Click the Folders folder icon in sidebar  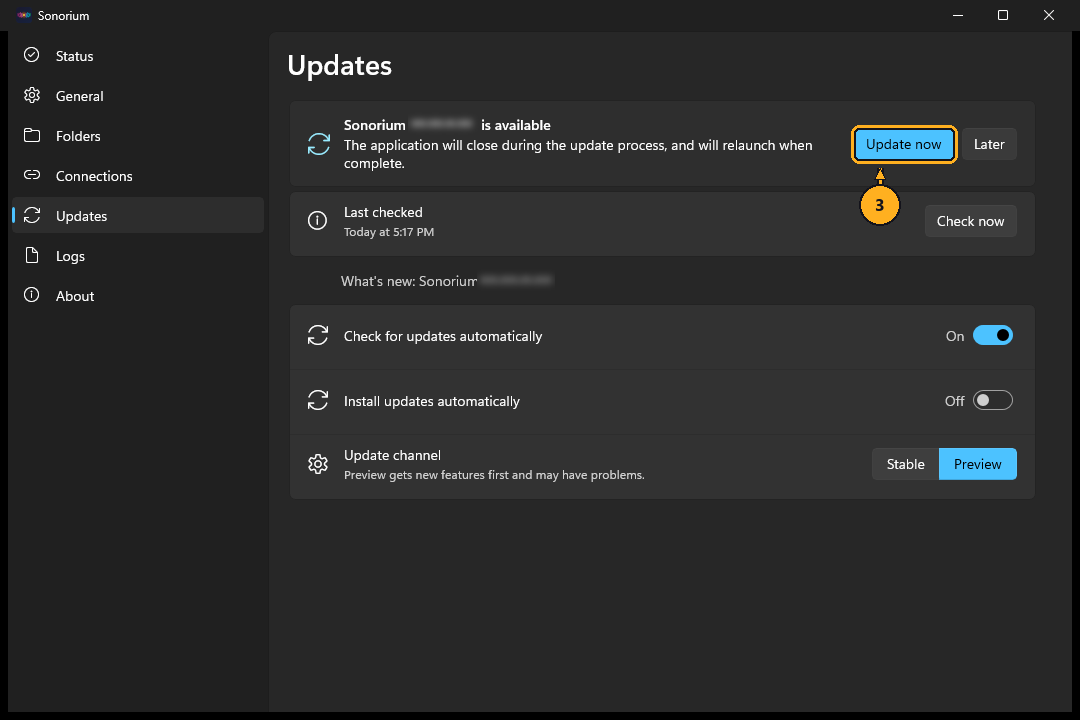pyautogui.click(x=32, y=135)
